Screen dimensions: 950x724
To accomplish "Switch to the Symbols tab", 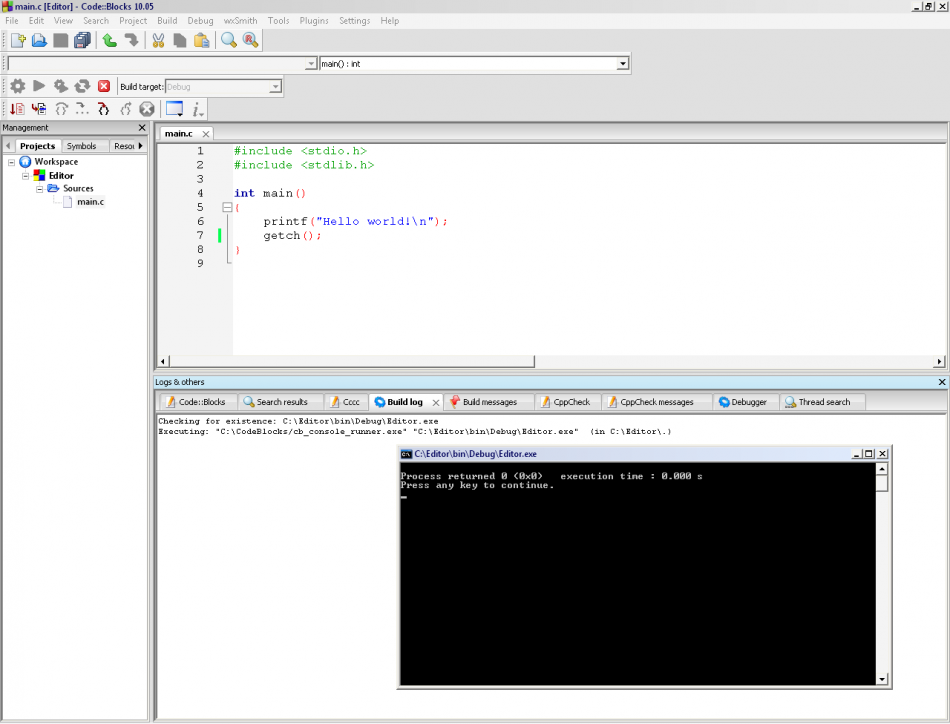I will click(81, 146).
